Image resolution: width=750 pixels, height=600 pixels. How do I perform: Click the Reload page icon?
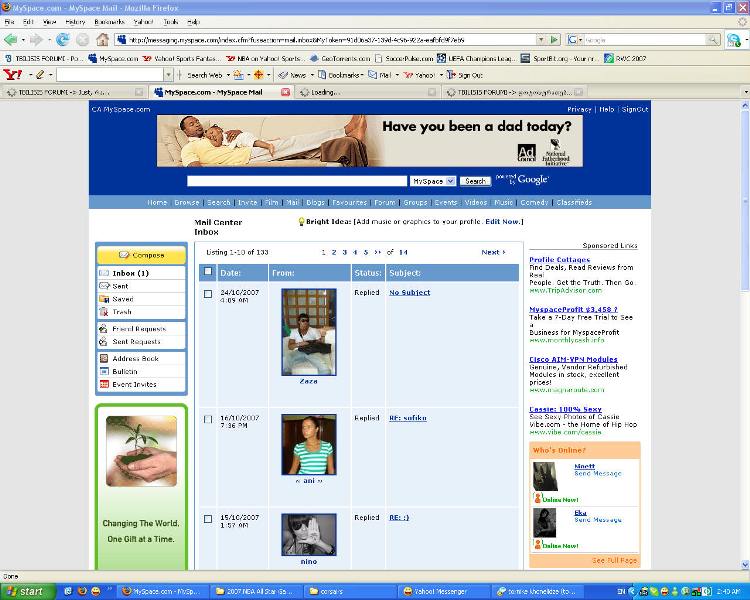[63, 40]
